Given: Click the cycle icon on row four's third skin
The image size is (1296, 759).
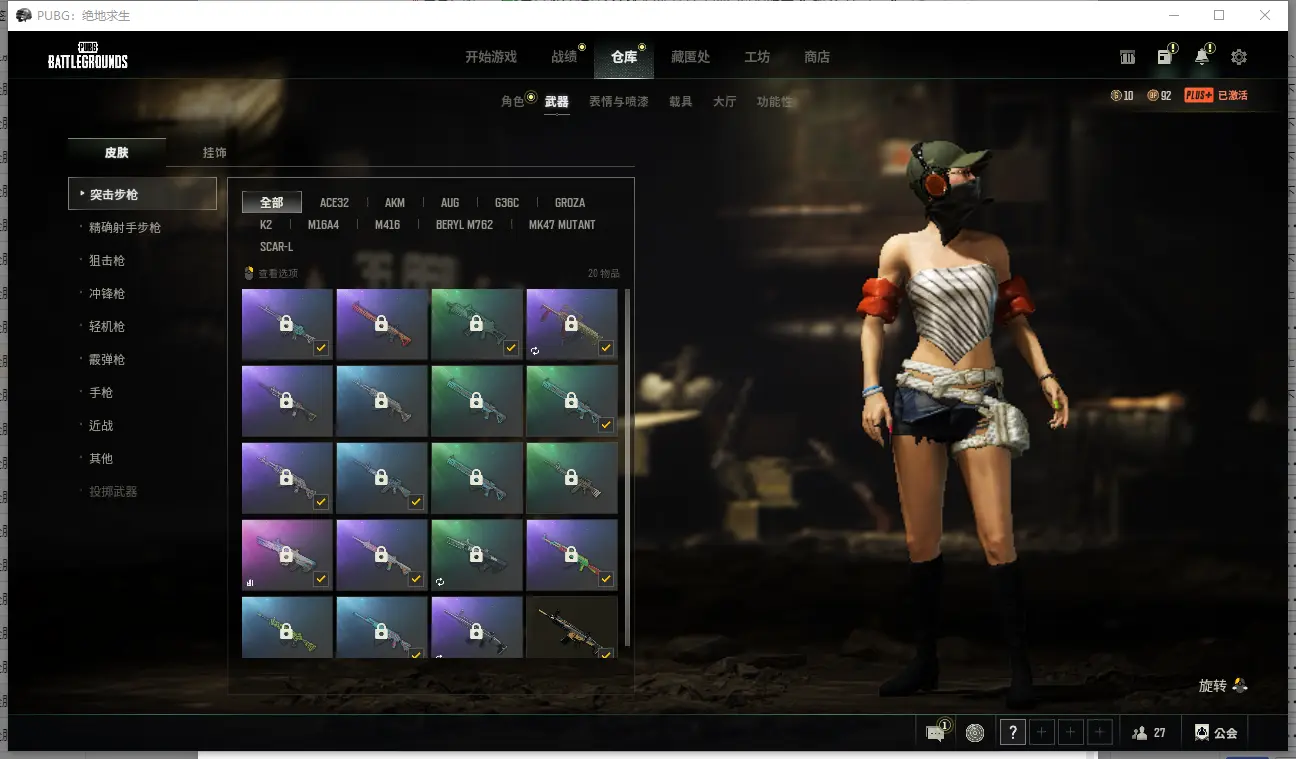Looking at the screenshot, I should (x=440, y=581).
